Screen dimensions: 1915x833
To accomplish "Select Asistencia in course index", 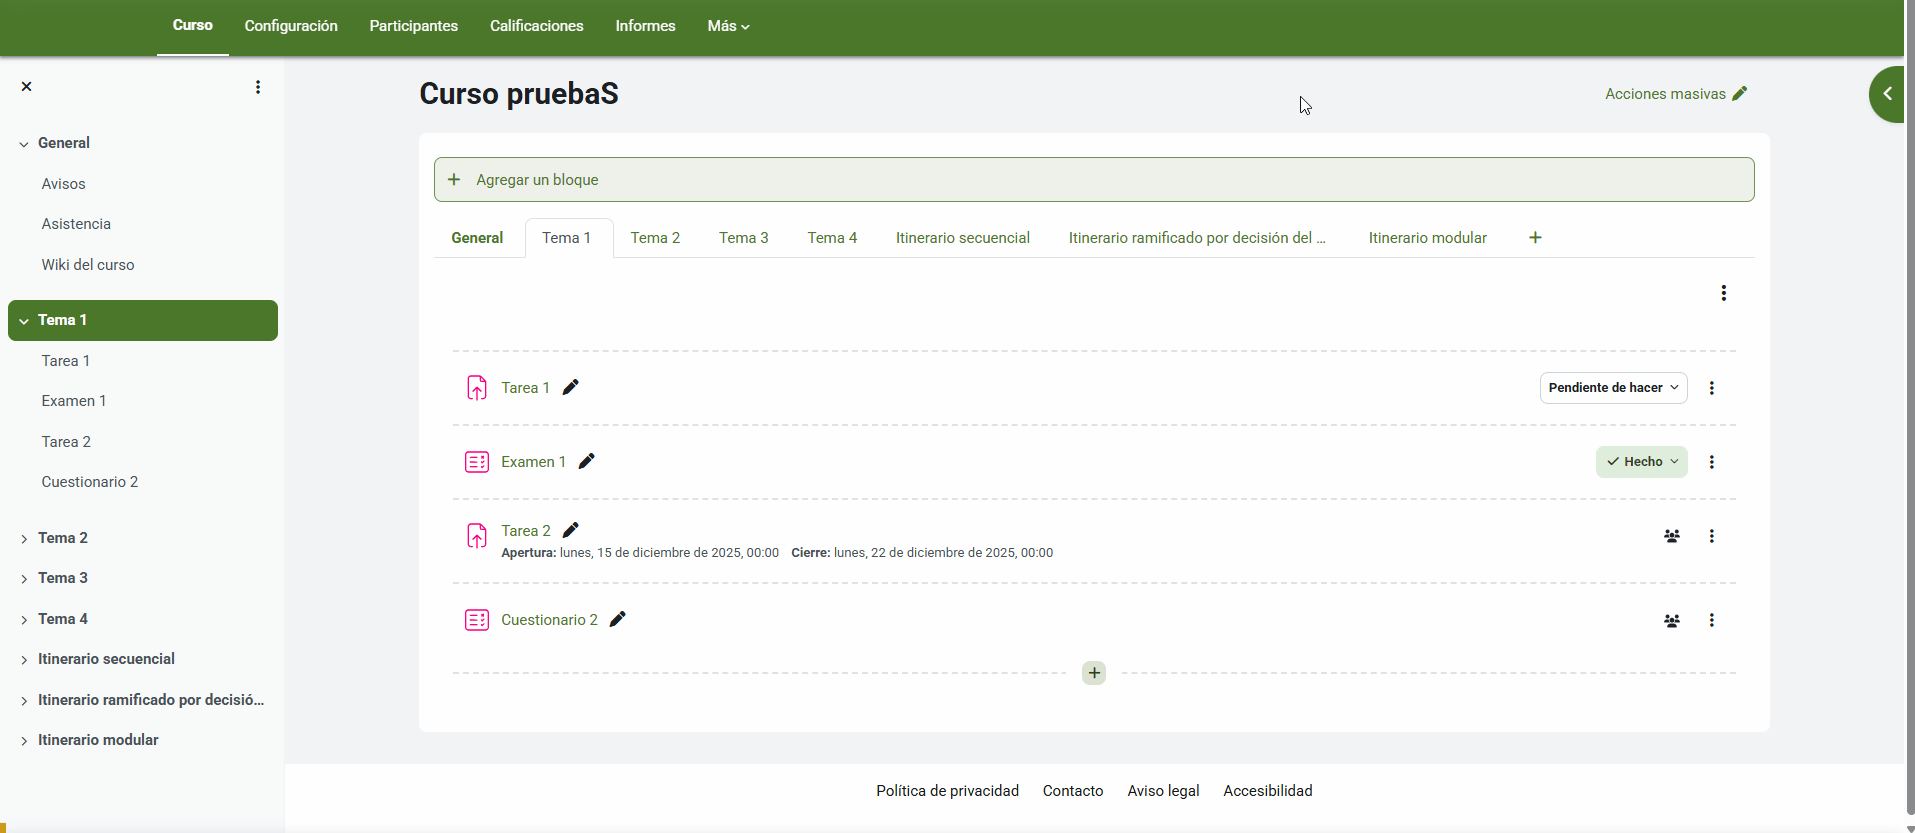I will click(76, 224).
